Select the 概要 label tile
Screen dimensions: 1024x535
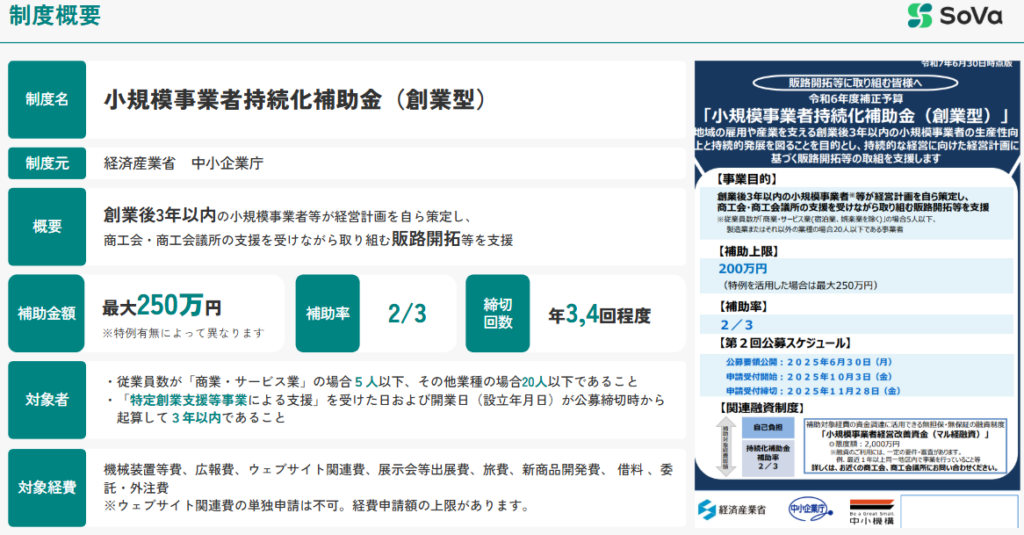tap(47, 226)
